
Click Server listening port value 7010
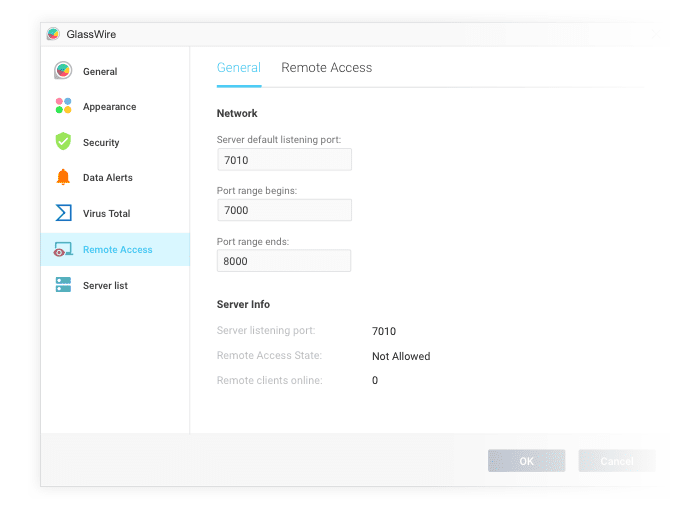point(384,331)
